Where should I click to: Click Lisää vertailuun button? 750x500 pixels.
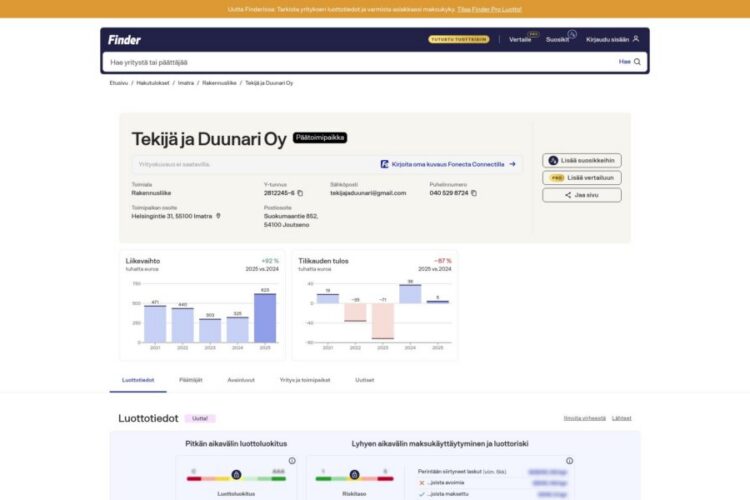(582, 177)
